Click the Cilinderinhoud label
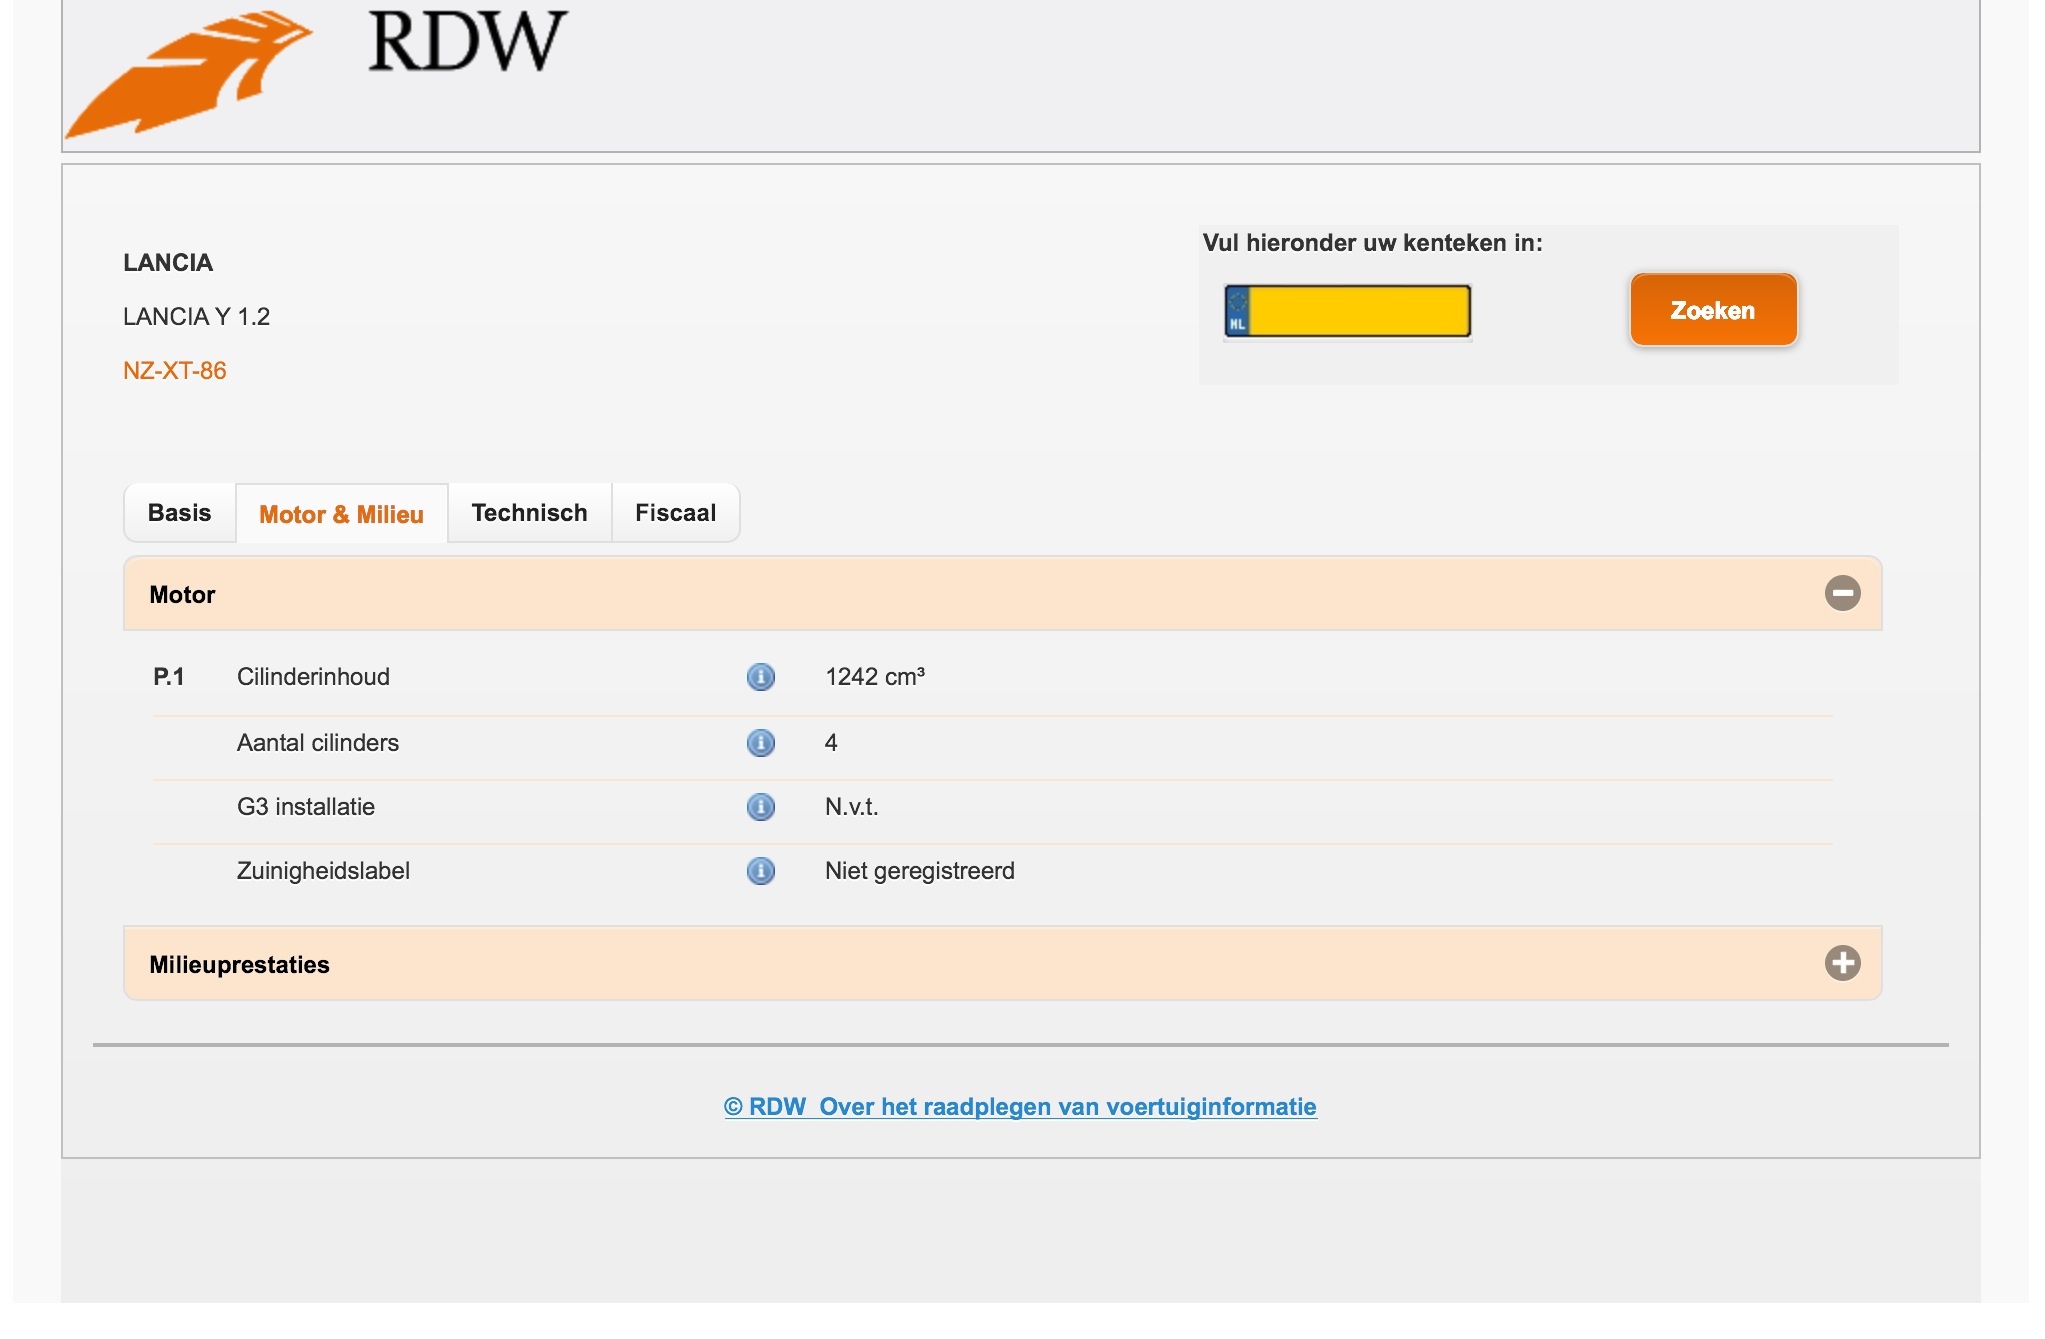This screenshot has height=1339, width=2045. coord(313,677)
